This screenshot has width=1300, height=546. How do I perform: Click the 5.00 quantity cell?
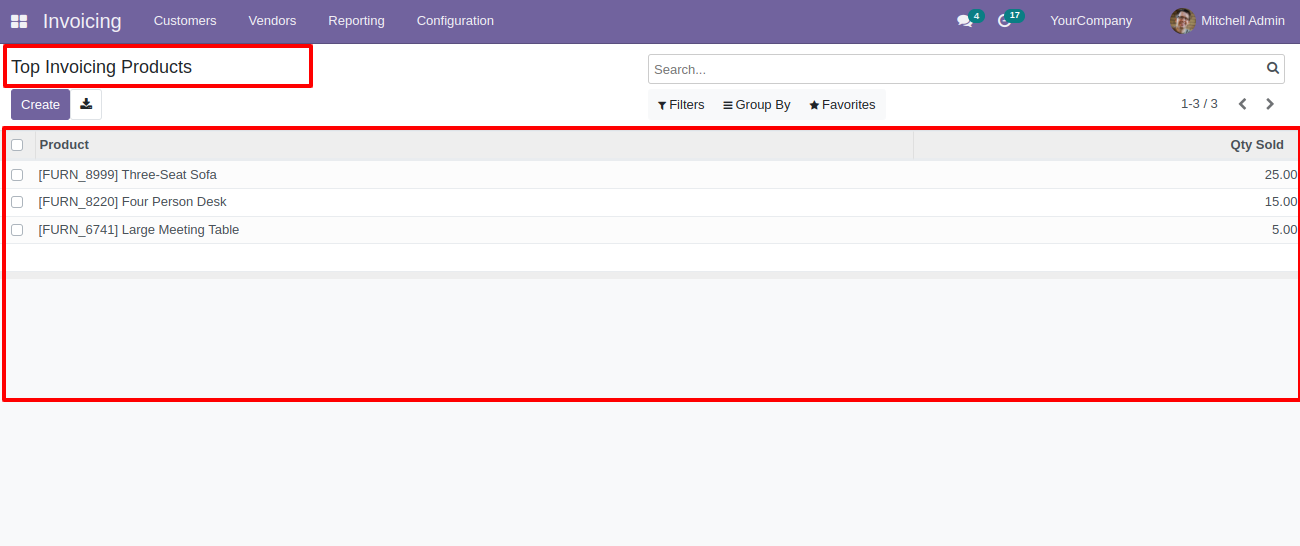click(1284, 230)
